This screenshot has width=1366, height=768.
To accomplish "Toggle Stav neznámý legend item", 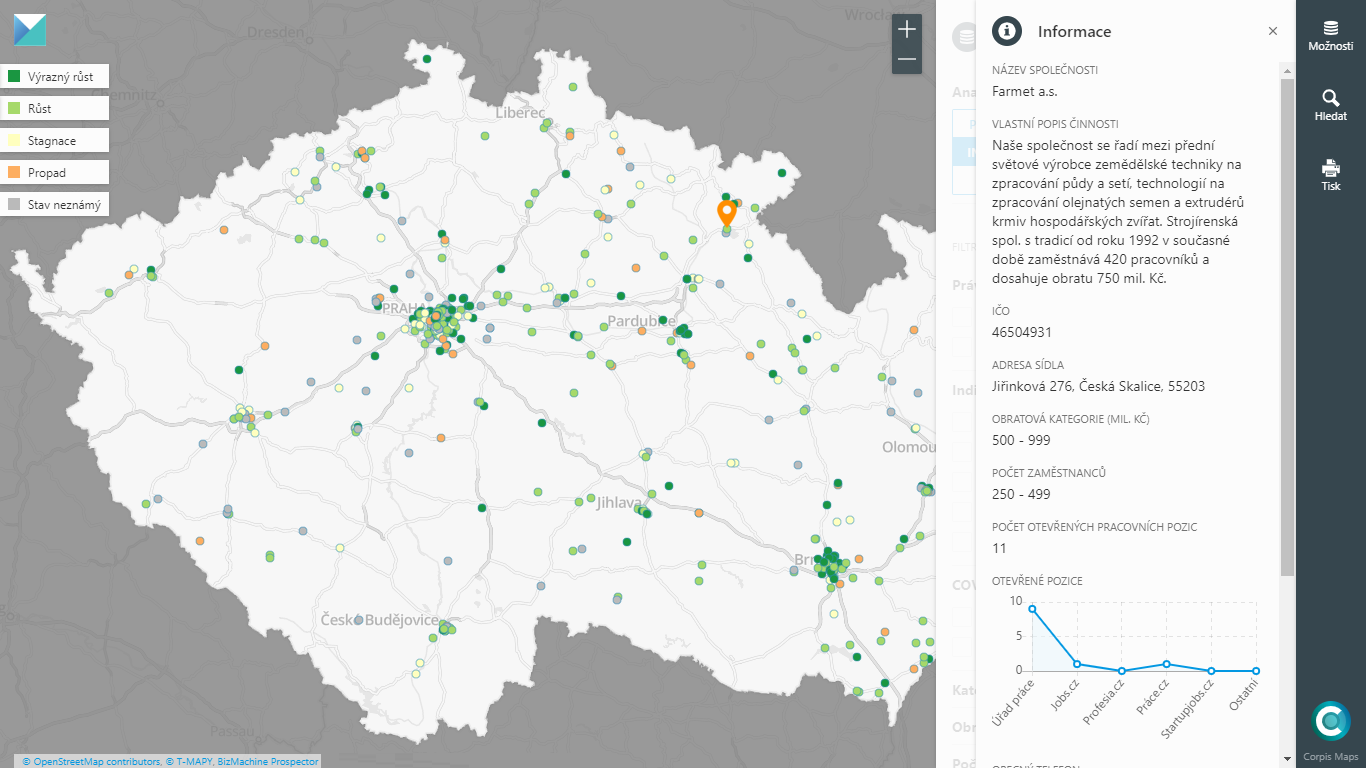I will (54, 204).
